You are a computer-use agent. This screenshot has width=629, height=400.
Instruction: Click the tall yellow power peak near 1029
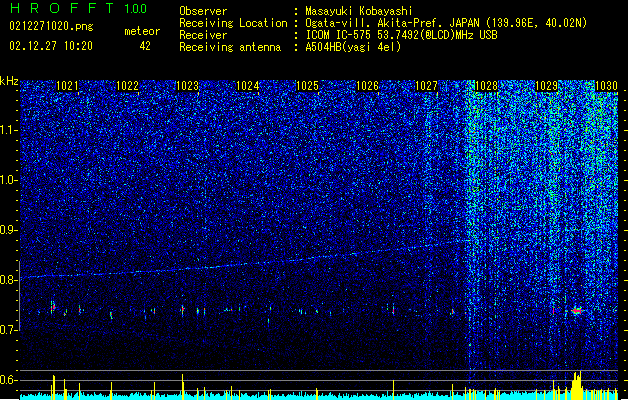577,385
